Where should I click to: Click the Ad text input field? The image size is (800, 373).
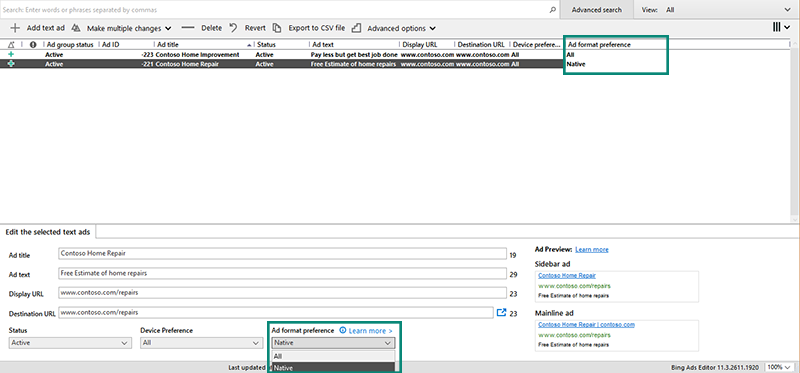click(283, 273)
